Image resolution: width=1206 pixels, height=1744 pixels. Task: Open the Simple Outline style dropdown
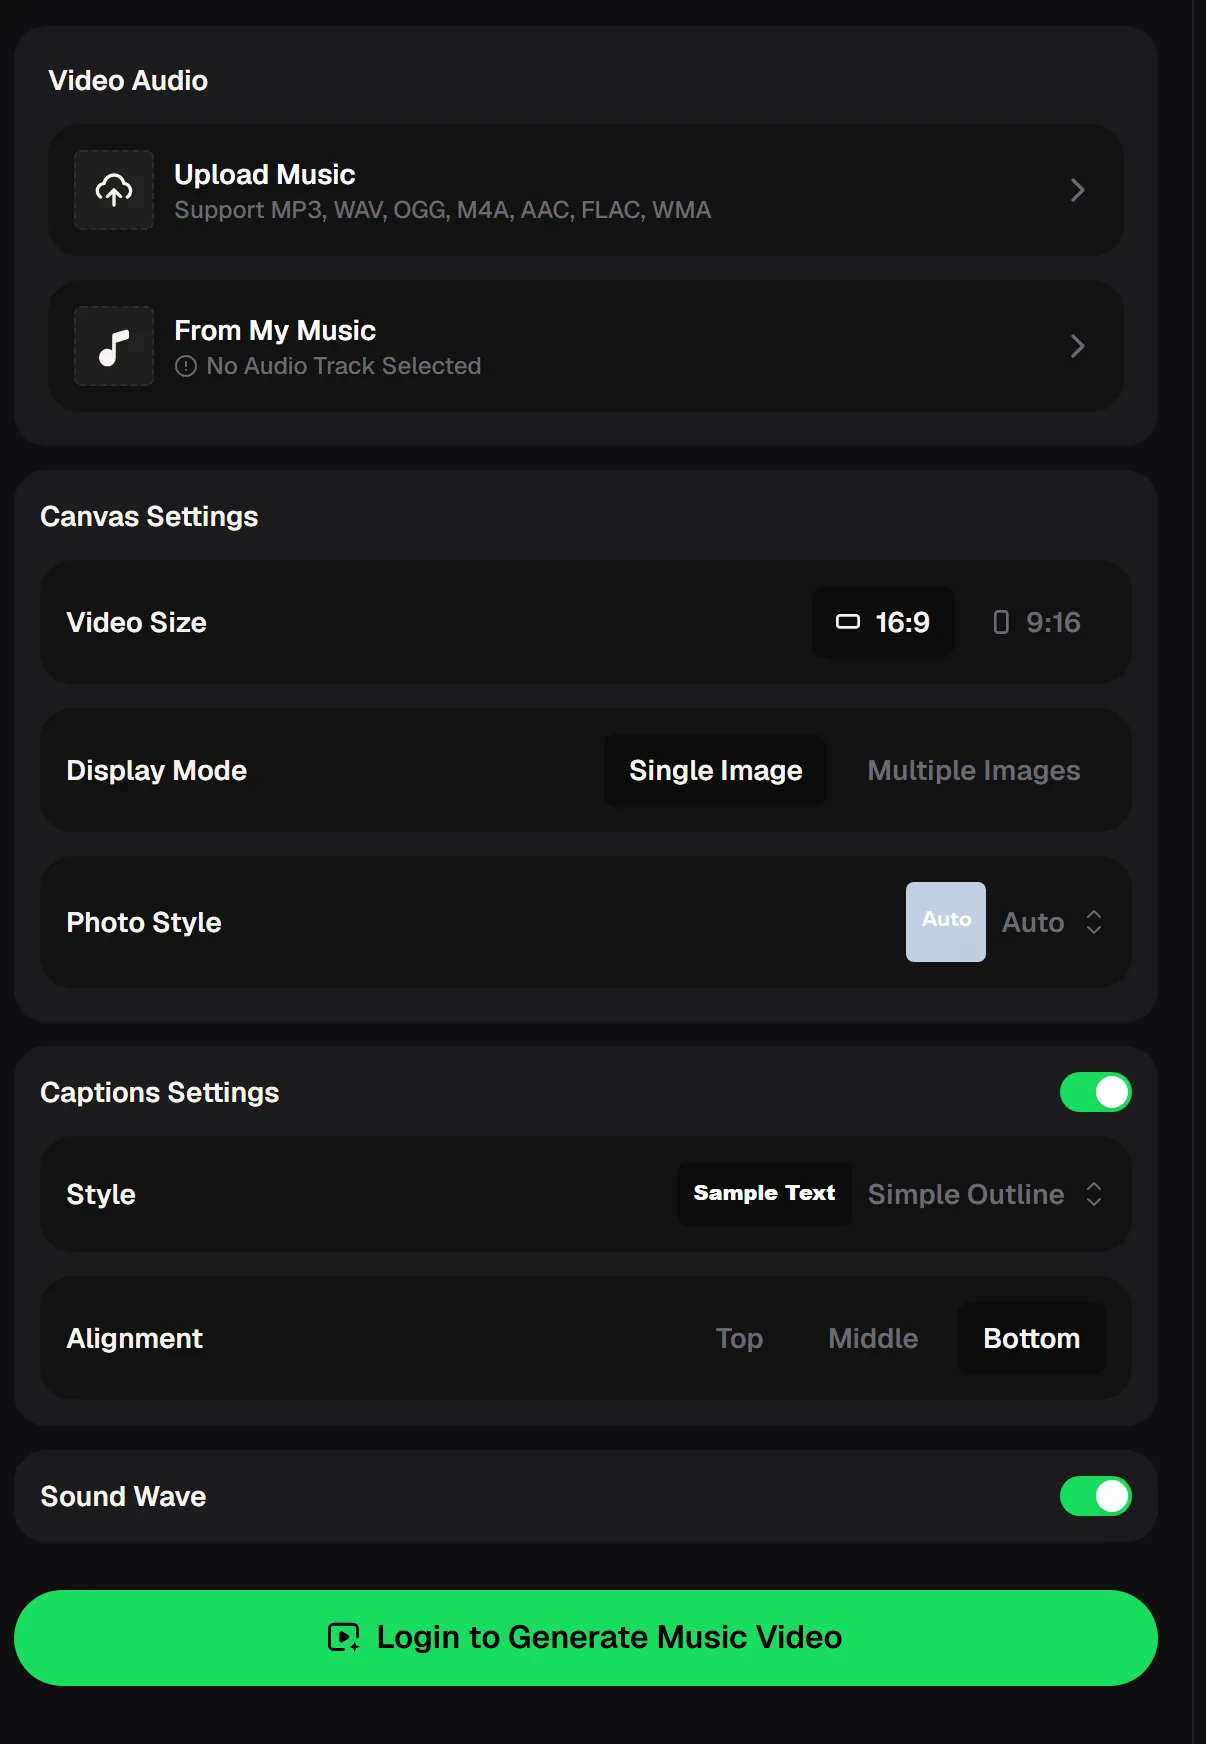click(x=985, y=1194)
